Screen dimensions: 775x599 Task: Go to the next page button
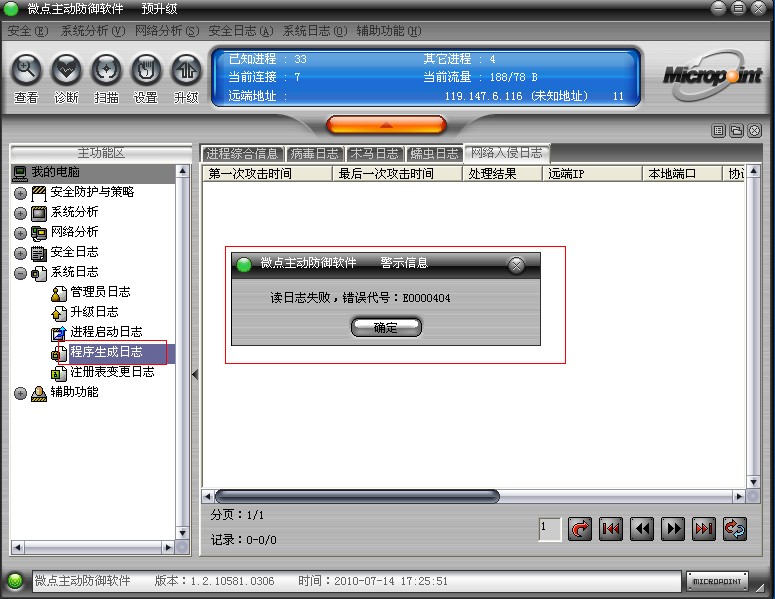(673, 529)
